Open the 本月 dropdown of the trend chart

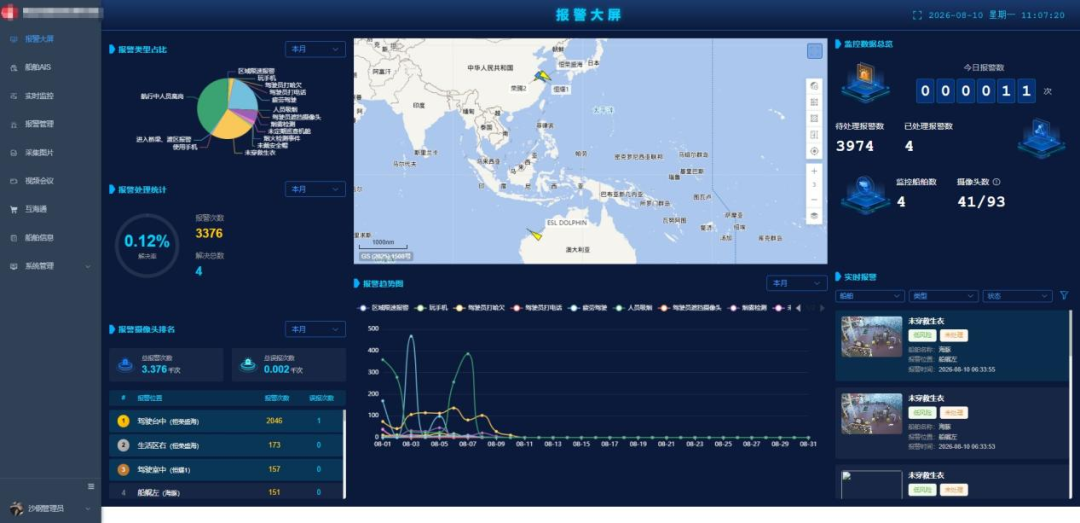(797, 283)
